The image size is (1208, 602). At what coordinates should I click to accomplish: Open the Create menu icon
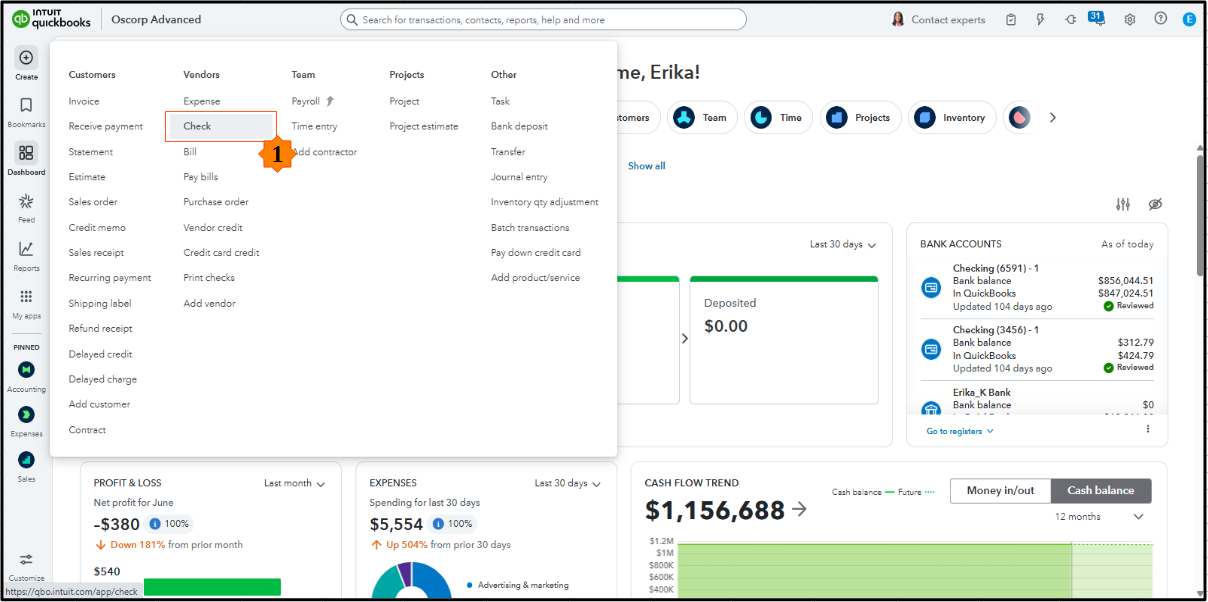(x=26, y=58)
